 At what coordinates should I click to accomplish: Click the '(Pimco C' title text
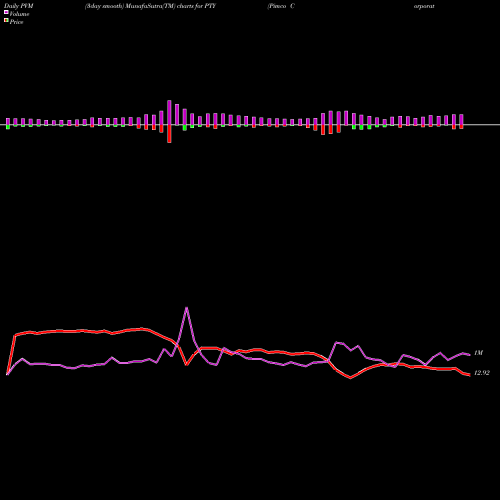(281, 6)
